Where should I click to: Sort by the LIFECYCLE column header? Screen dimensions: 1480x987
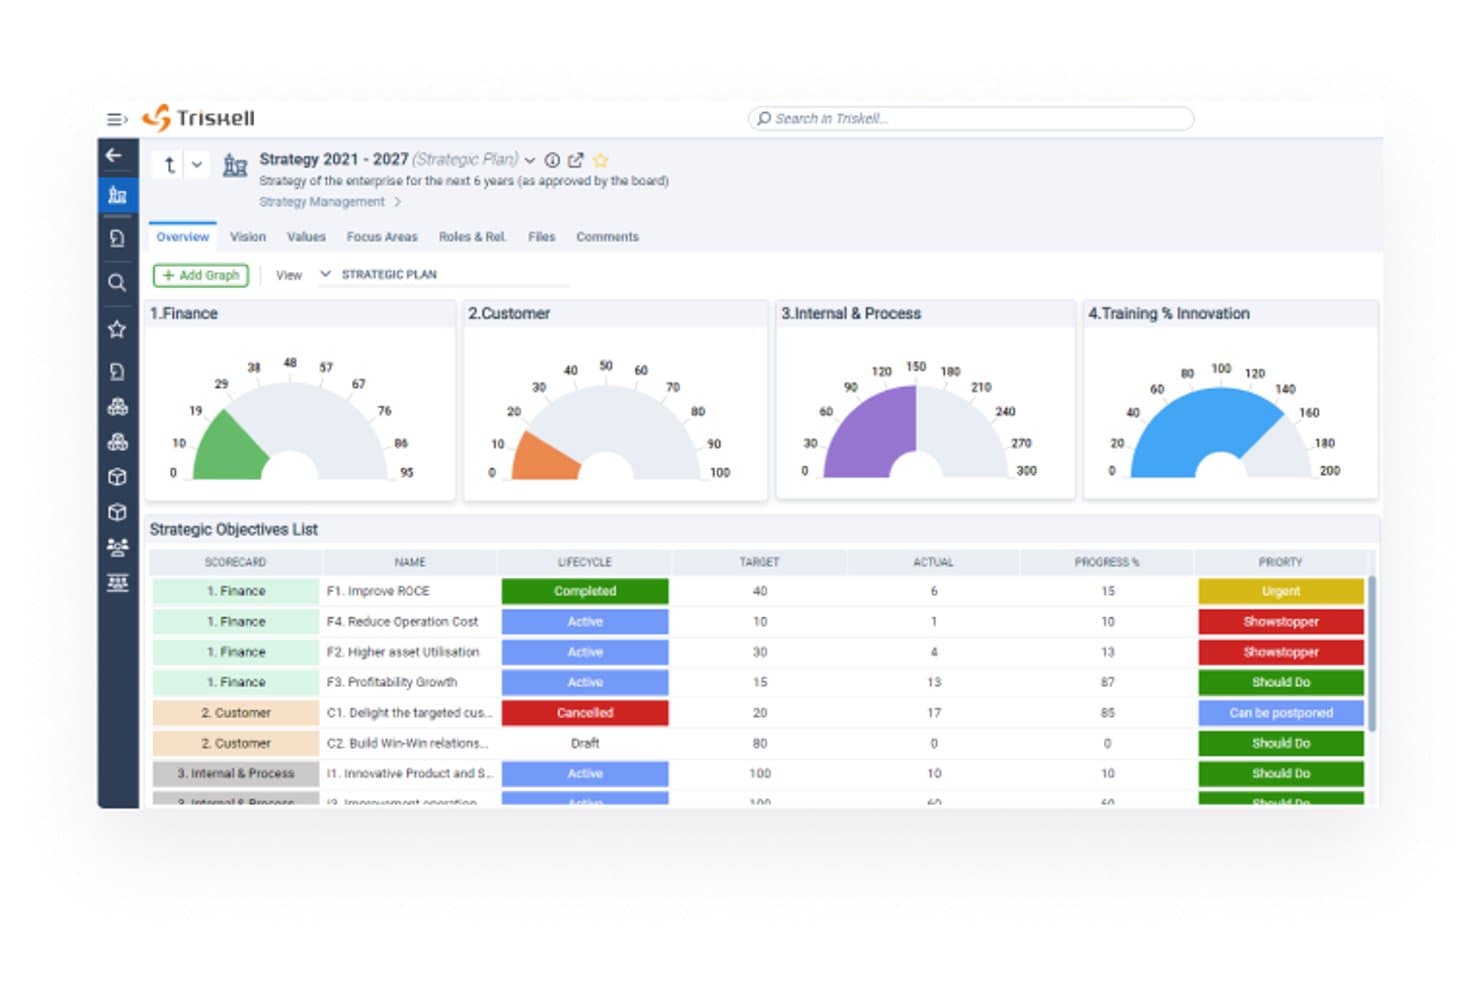pos(585,562)
